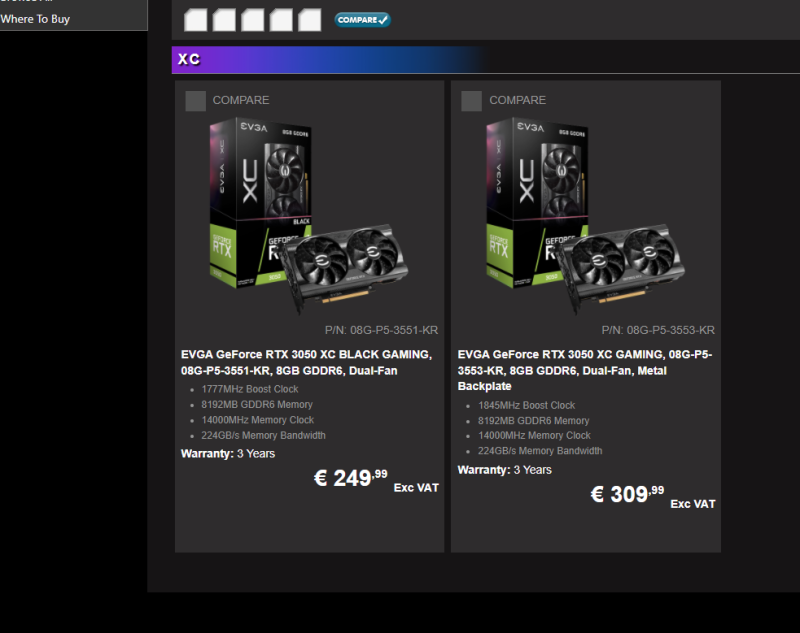Open EVGA GeForce RTX 3050 XC BLACK GAMING title
The width and height of the screenshot is (800, 633).
click(307, 363)
